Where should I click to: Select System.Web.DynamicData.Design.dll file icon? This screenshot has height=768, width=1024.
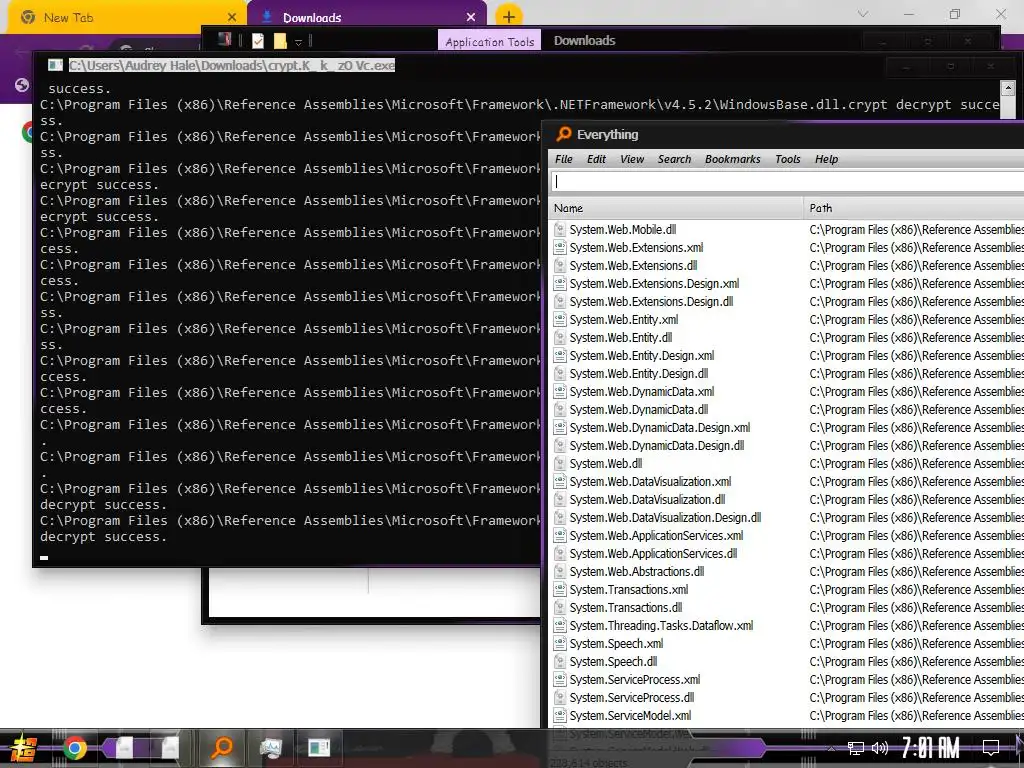coord(560,445)
